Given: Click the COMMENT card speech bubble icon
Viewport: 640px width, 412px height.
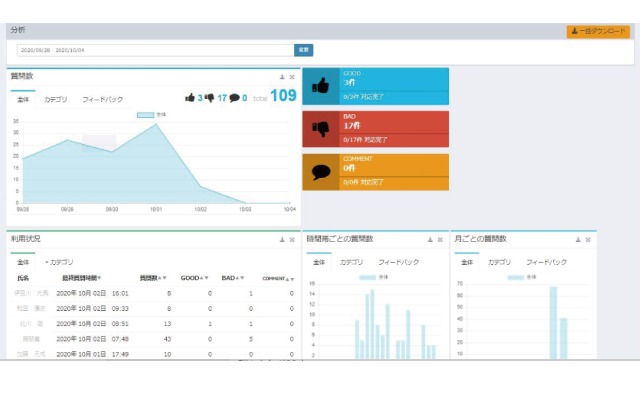Looking at the screenshot, I should point(321,172).
